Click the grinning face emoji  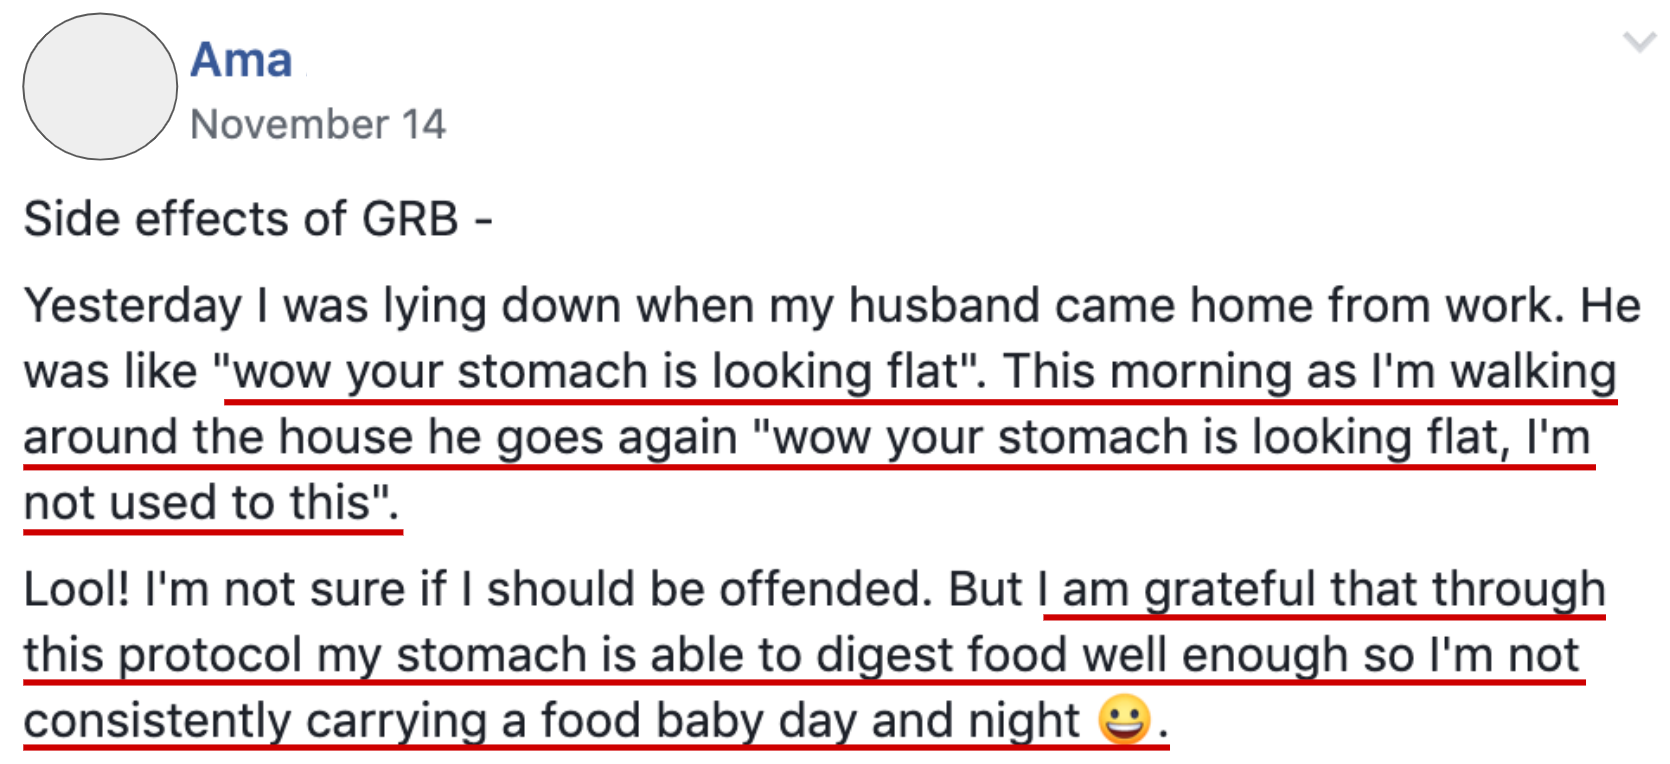(x=1125, y=719)
